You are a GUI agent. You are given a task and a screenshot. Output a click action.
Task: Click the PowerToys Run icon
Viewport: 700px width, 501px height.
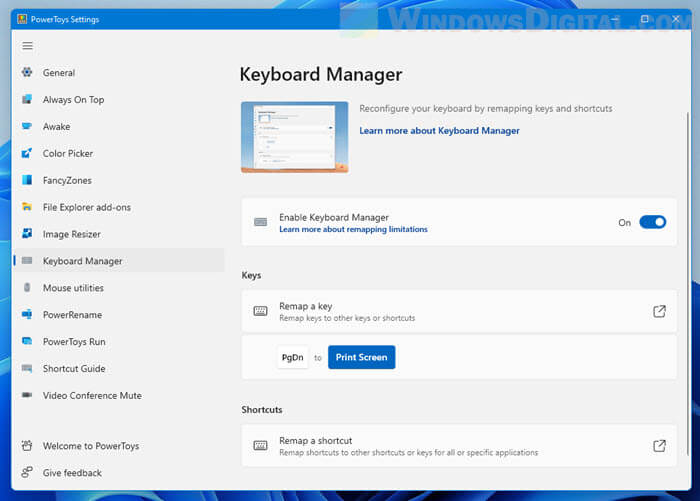click(27, 341)
